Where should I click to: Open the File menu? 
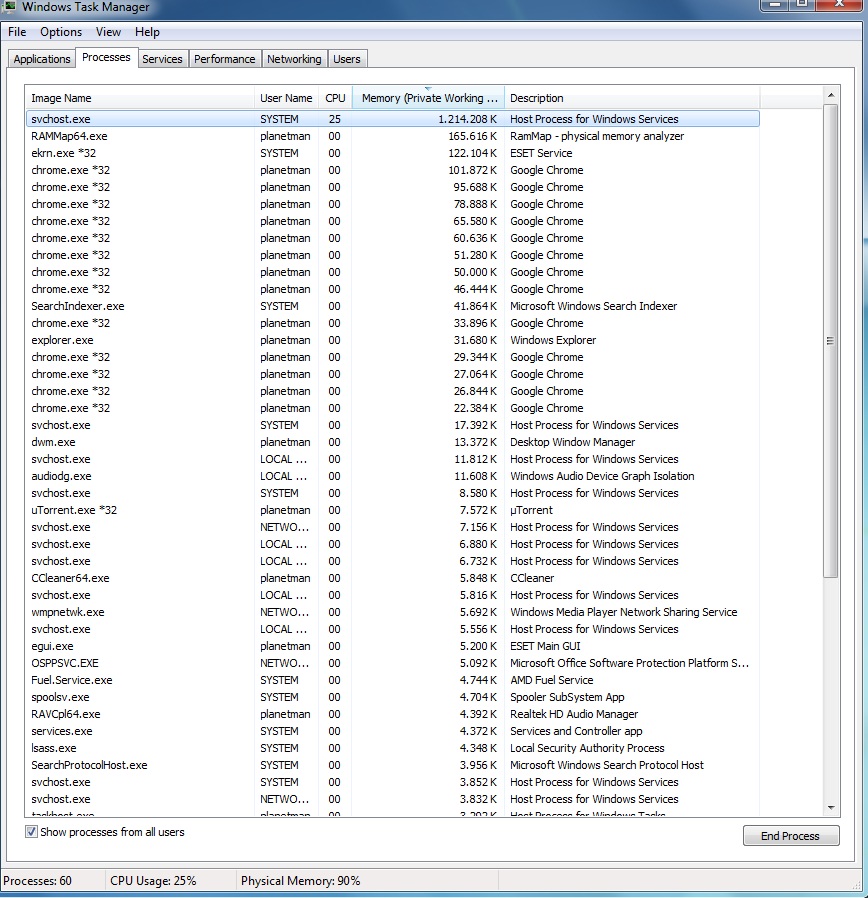tap(17, 32)
